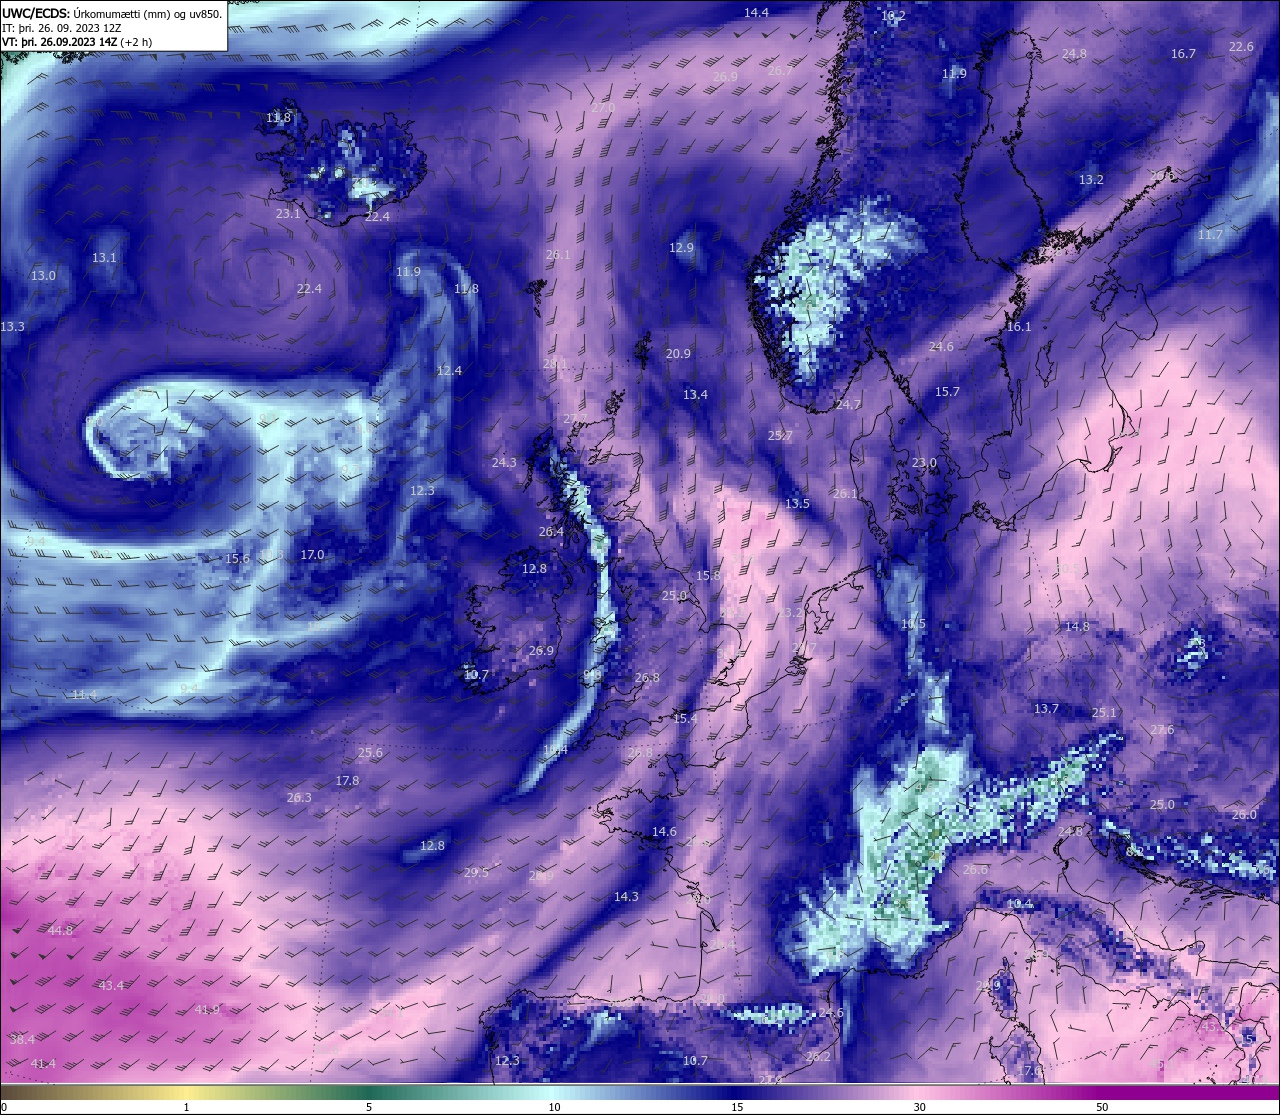Click the '13.7' value label
Screen dimensions: 1280x1115
[x=1046, y=709]
